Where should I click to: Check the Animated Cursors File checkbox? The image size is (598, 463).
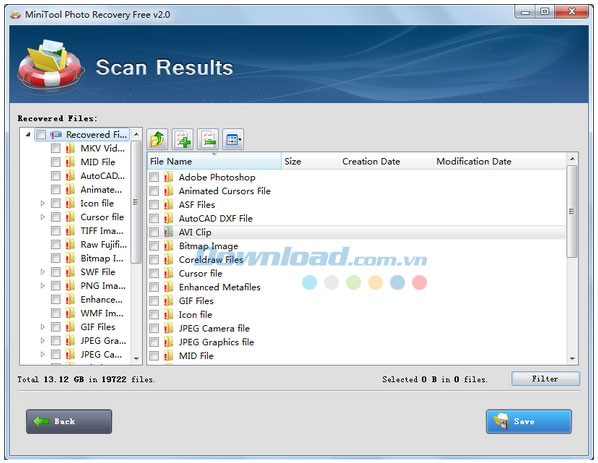coord(154,191)
